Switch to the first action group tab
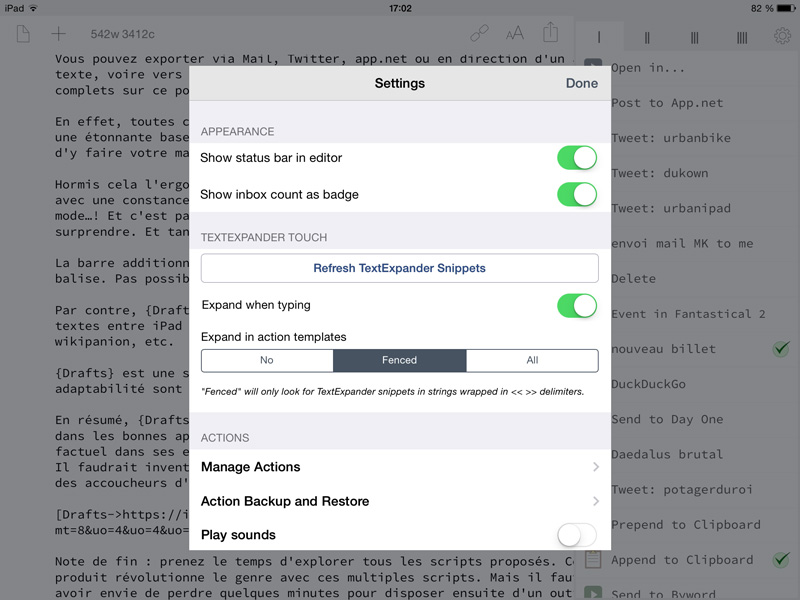This screenshot has height=600, width=800. coord(599,37)
